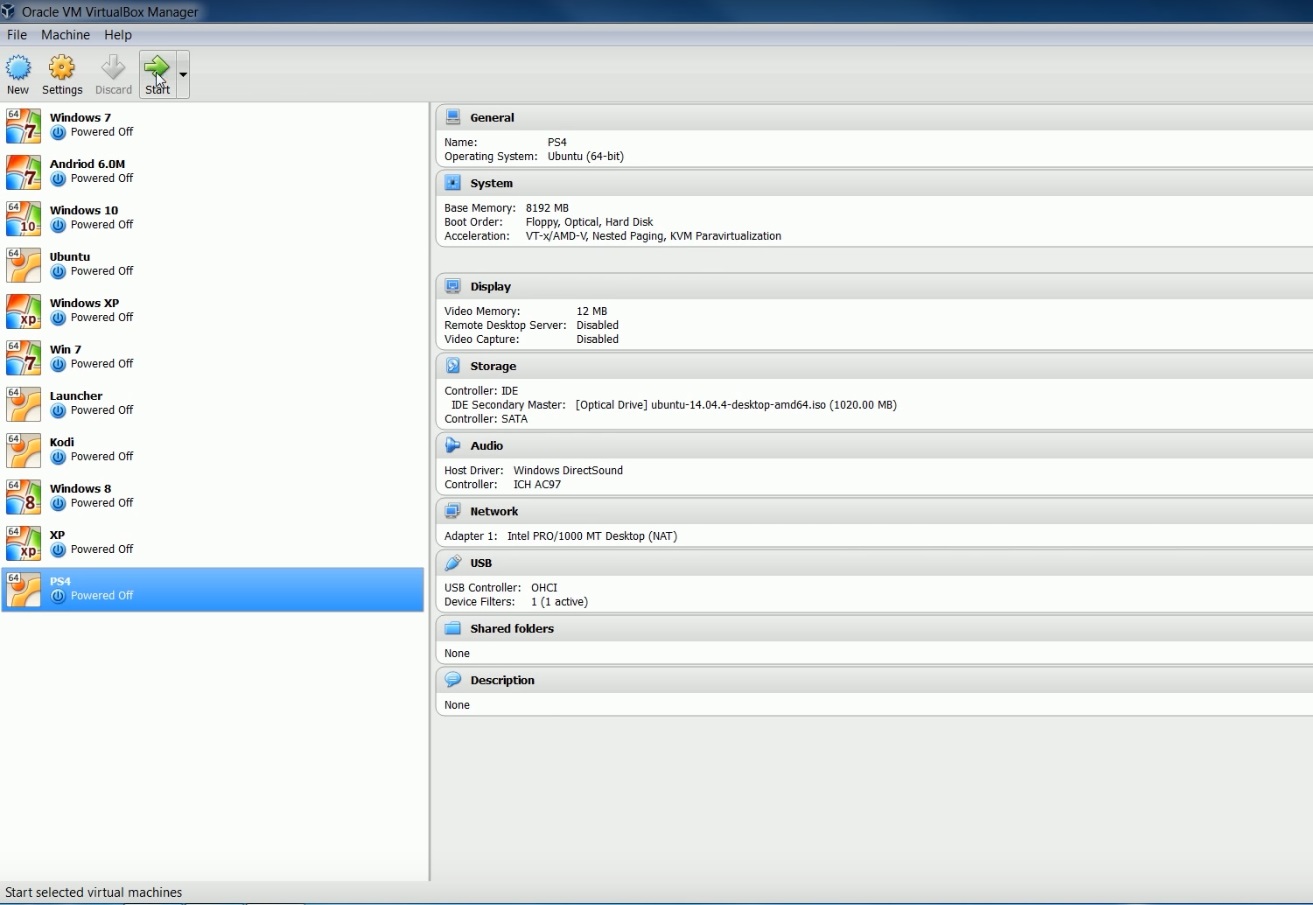The width and height of the screenshot is (1313, 905).
Task: Click the Discard toolbar icon
Action: (113, 68)
